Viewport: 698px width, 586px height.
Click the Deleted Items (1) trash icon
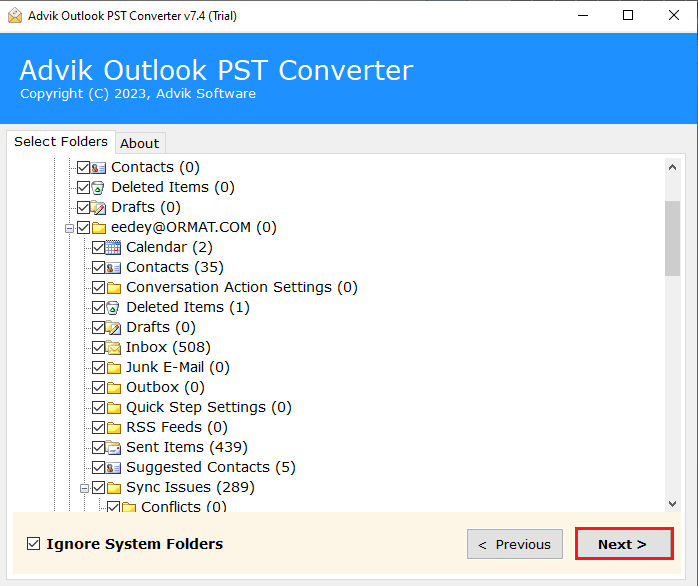[x=113, y=308]
